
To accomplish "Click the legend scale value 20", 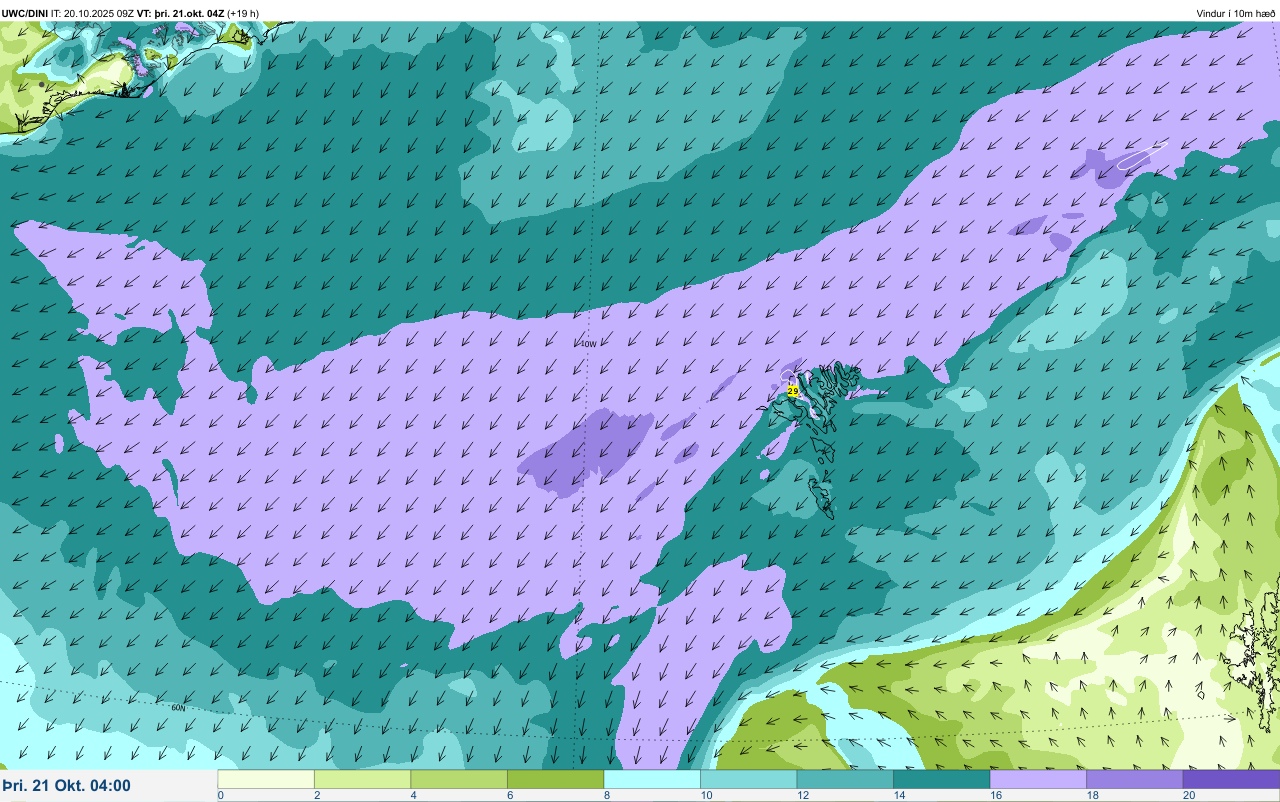I will coord(1188,795).
